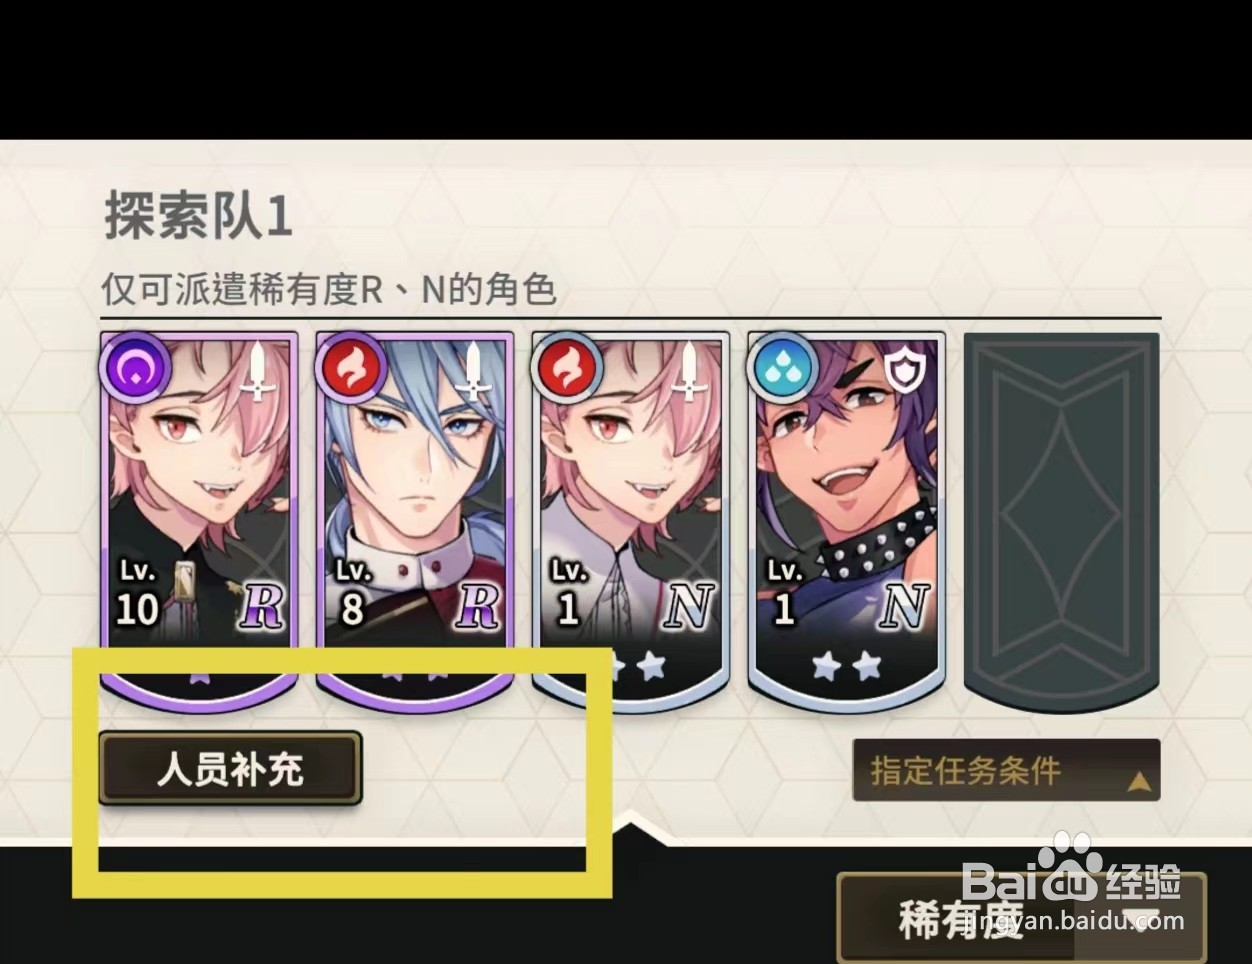This screenshot has width=1252, height=964.
Task: Click the R rarity badge on Lv.10 card
Action: pos(262,606)
